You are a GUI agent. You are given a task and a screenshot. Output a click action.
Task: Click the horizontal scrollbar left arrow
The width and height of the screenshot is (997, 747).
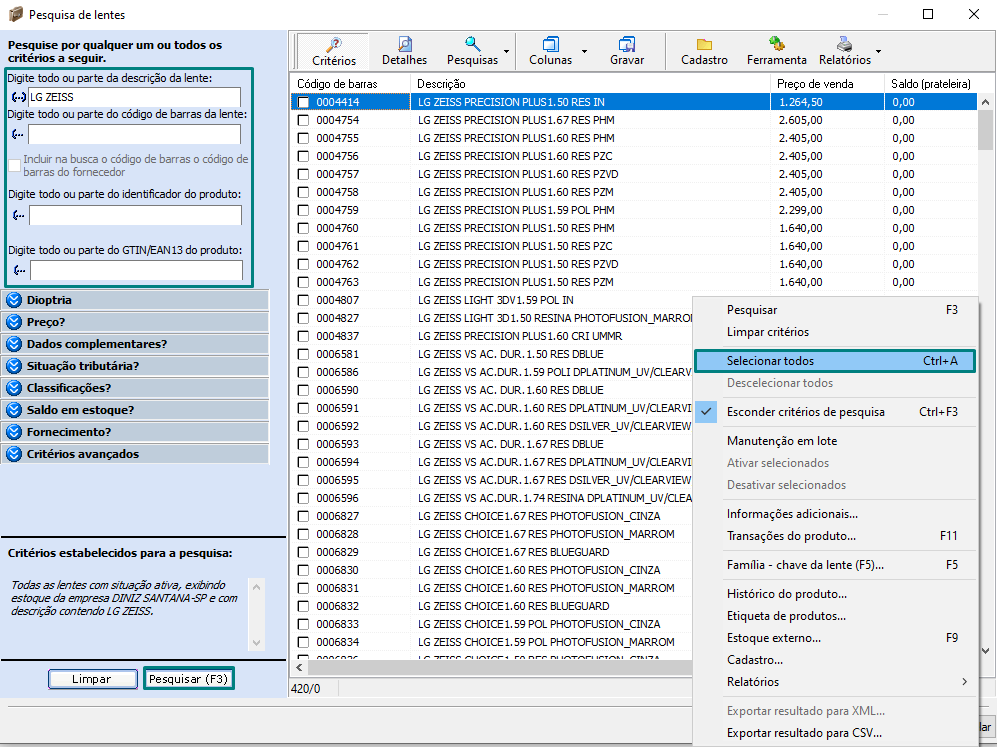coord(299,668)
